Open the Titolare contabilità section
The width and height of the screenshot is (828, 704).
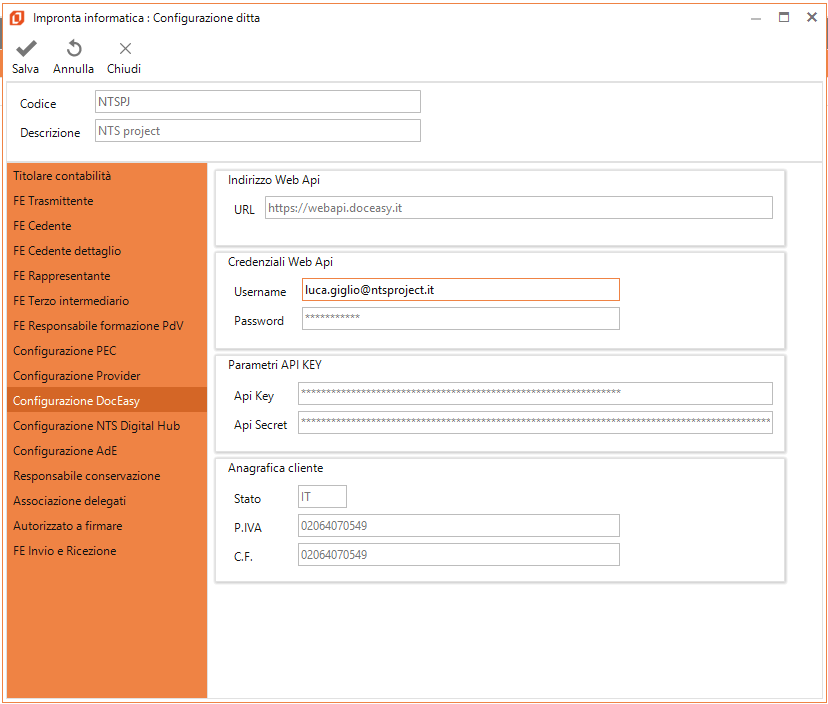pos(62,176)
